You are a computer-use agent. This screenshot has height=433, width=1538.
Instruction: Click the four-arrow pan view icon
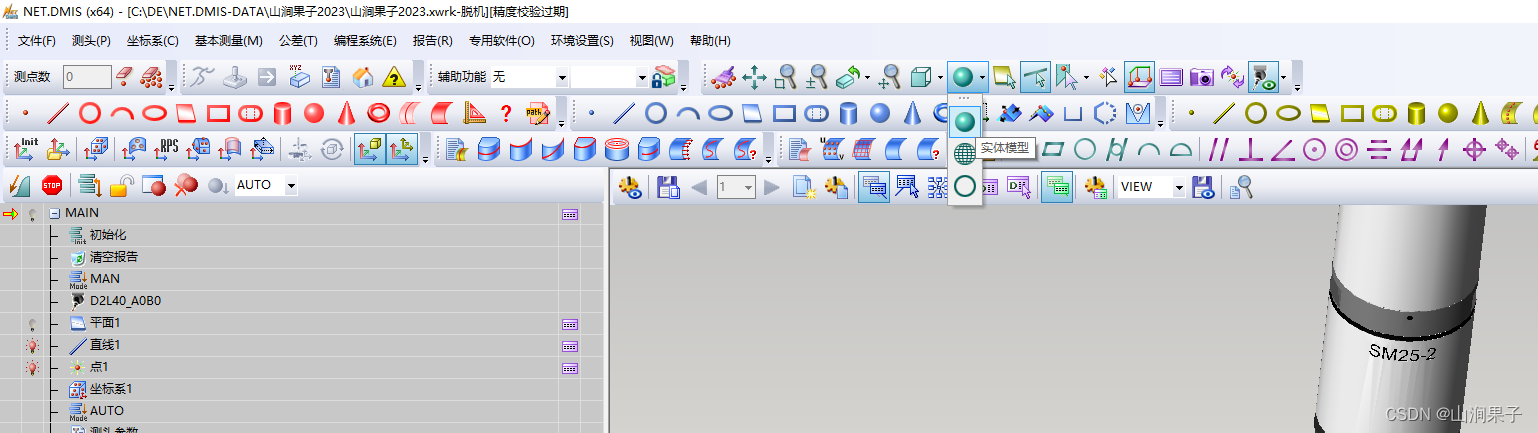tap(754, 76)
